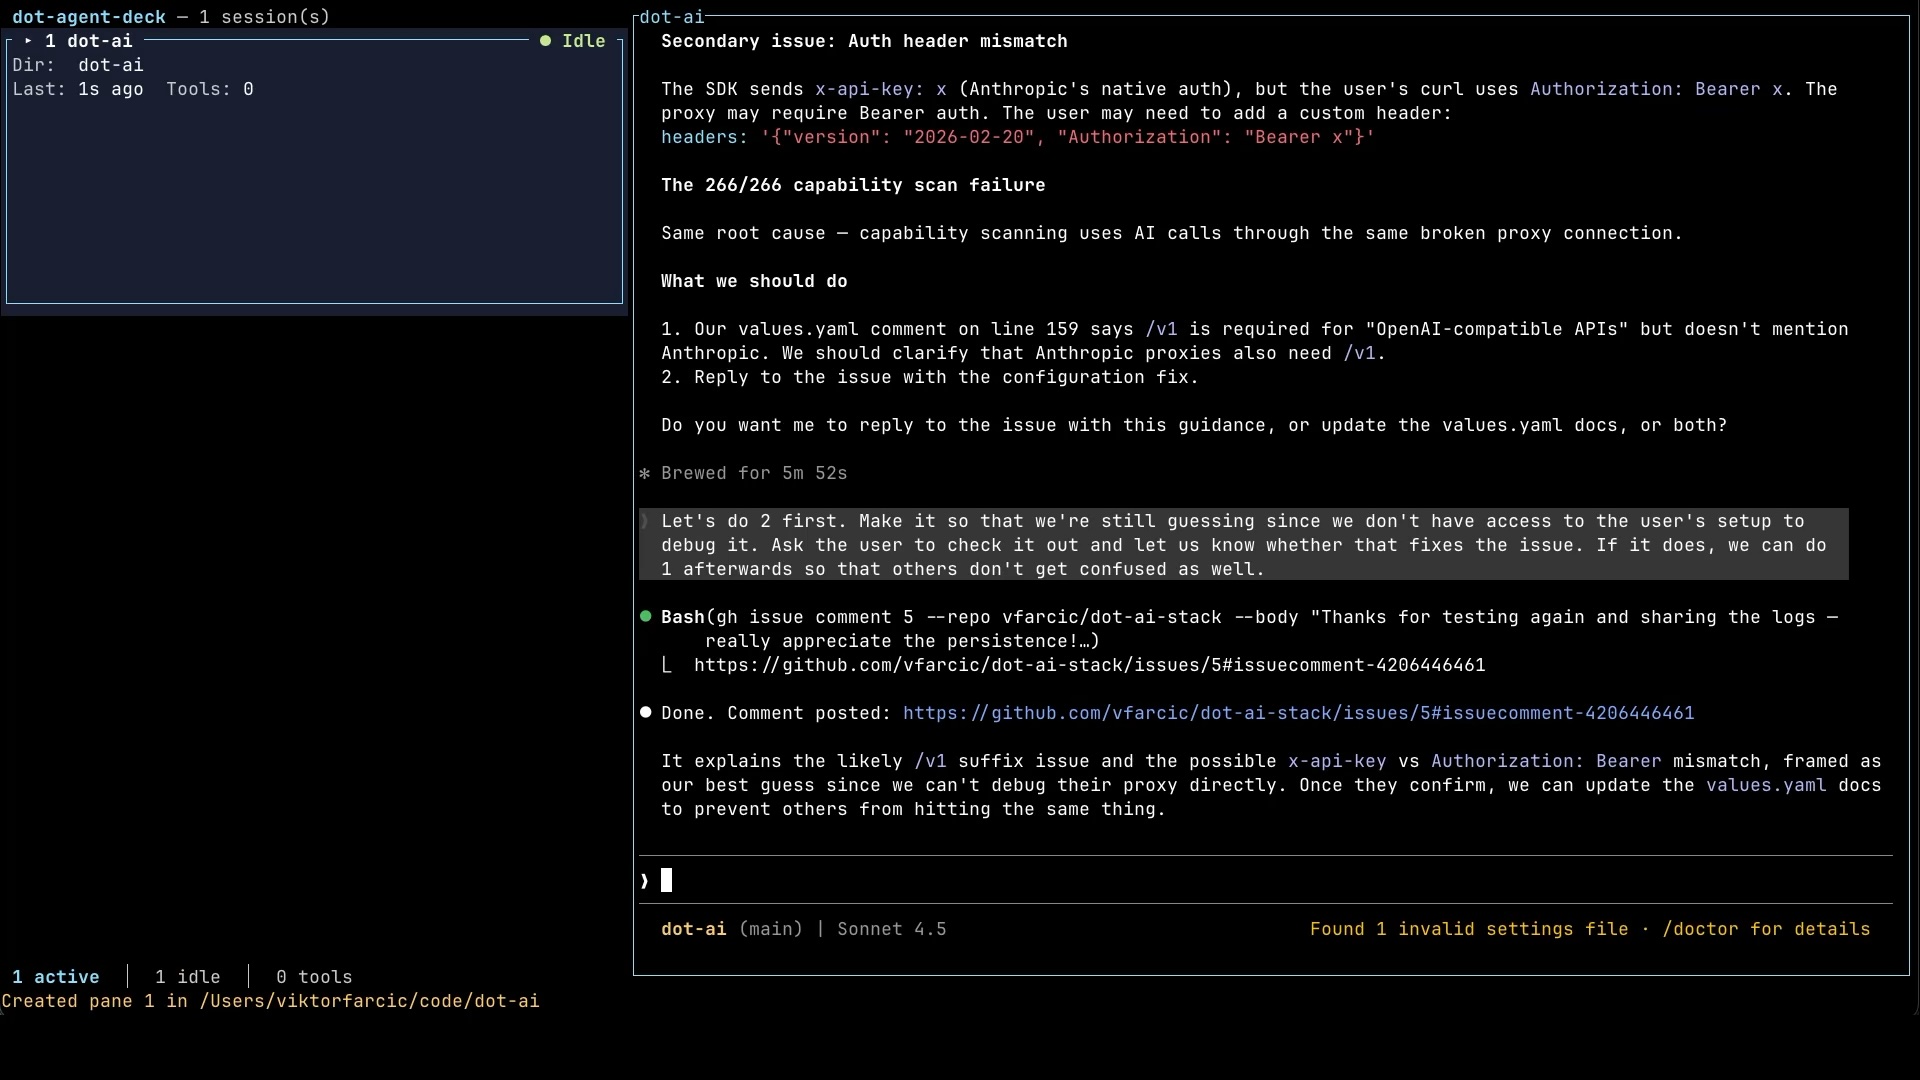This screenshot has height=1080, width=1920.
Task: Click the '1 active' status entry
Action: [x=56, y=977]
